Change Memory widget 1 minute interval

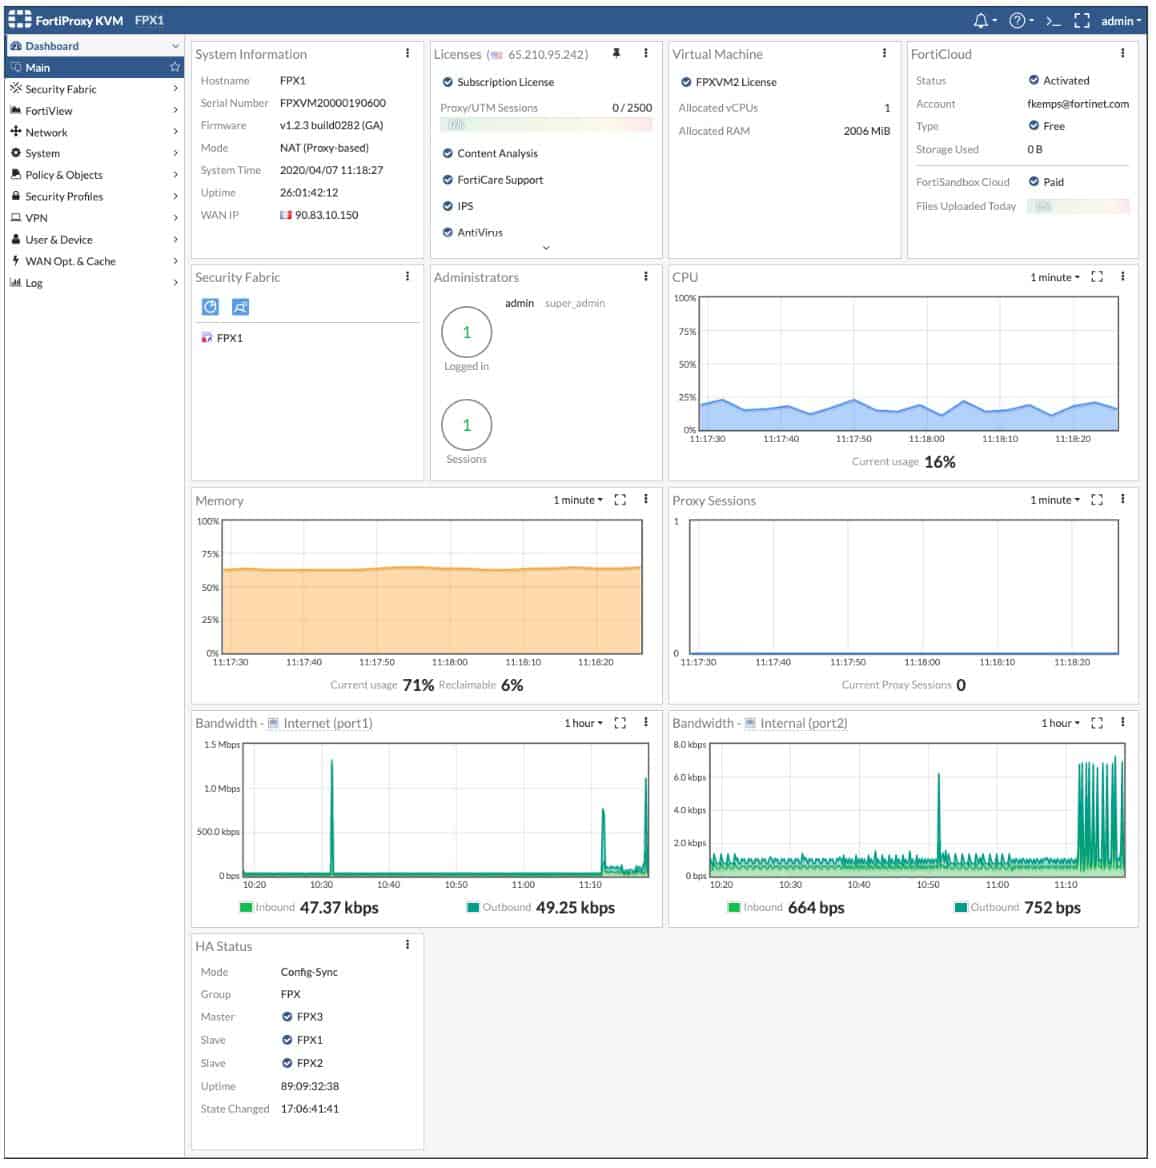pos(578,500)
